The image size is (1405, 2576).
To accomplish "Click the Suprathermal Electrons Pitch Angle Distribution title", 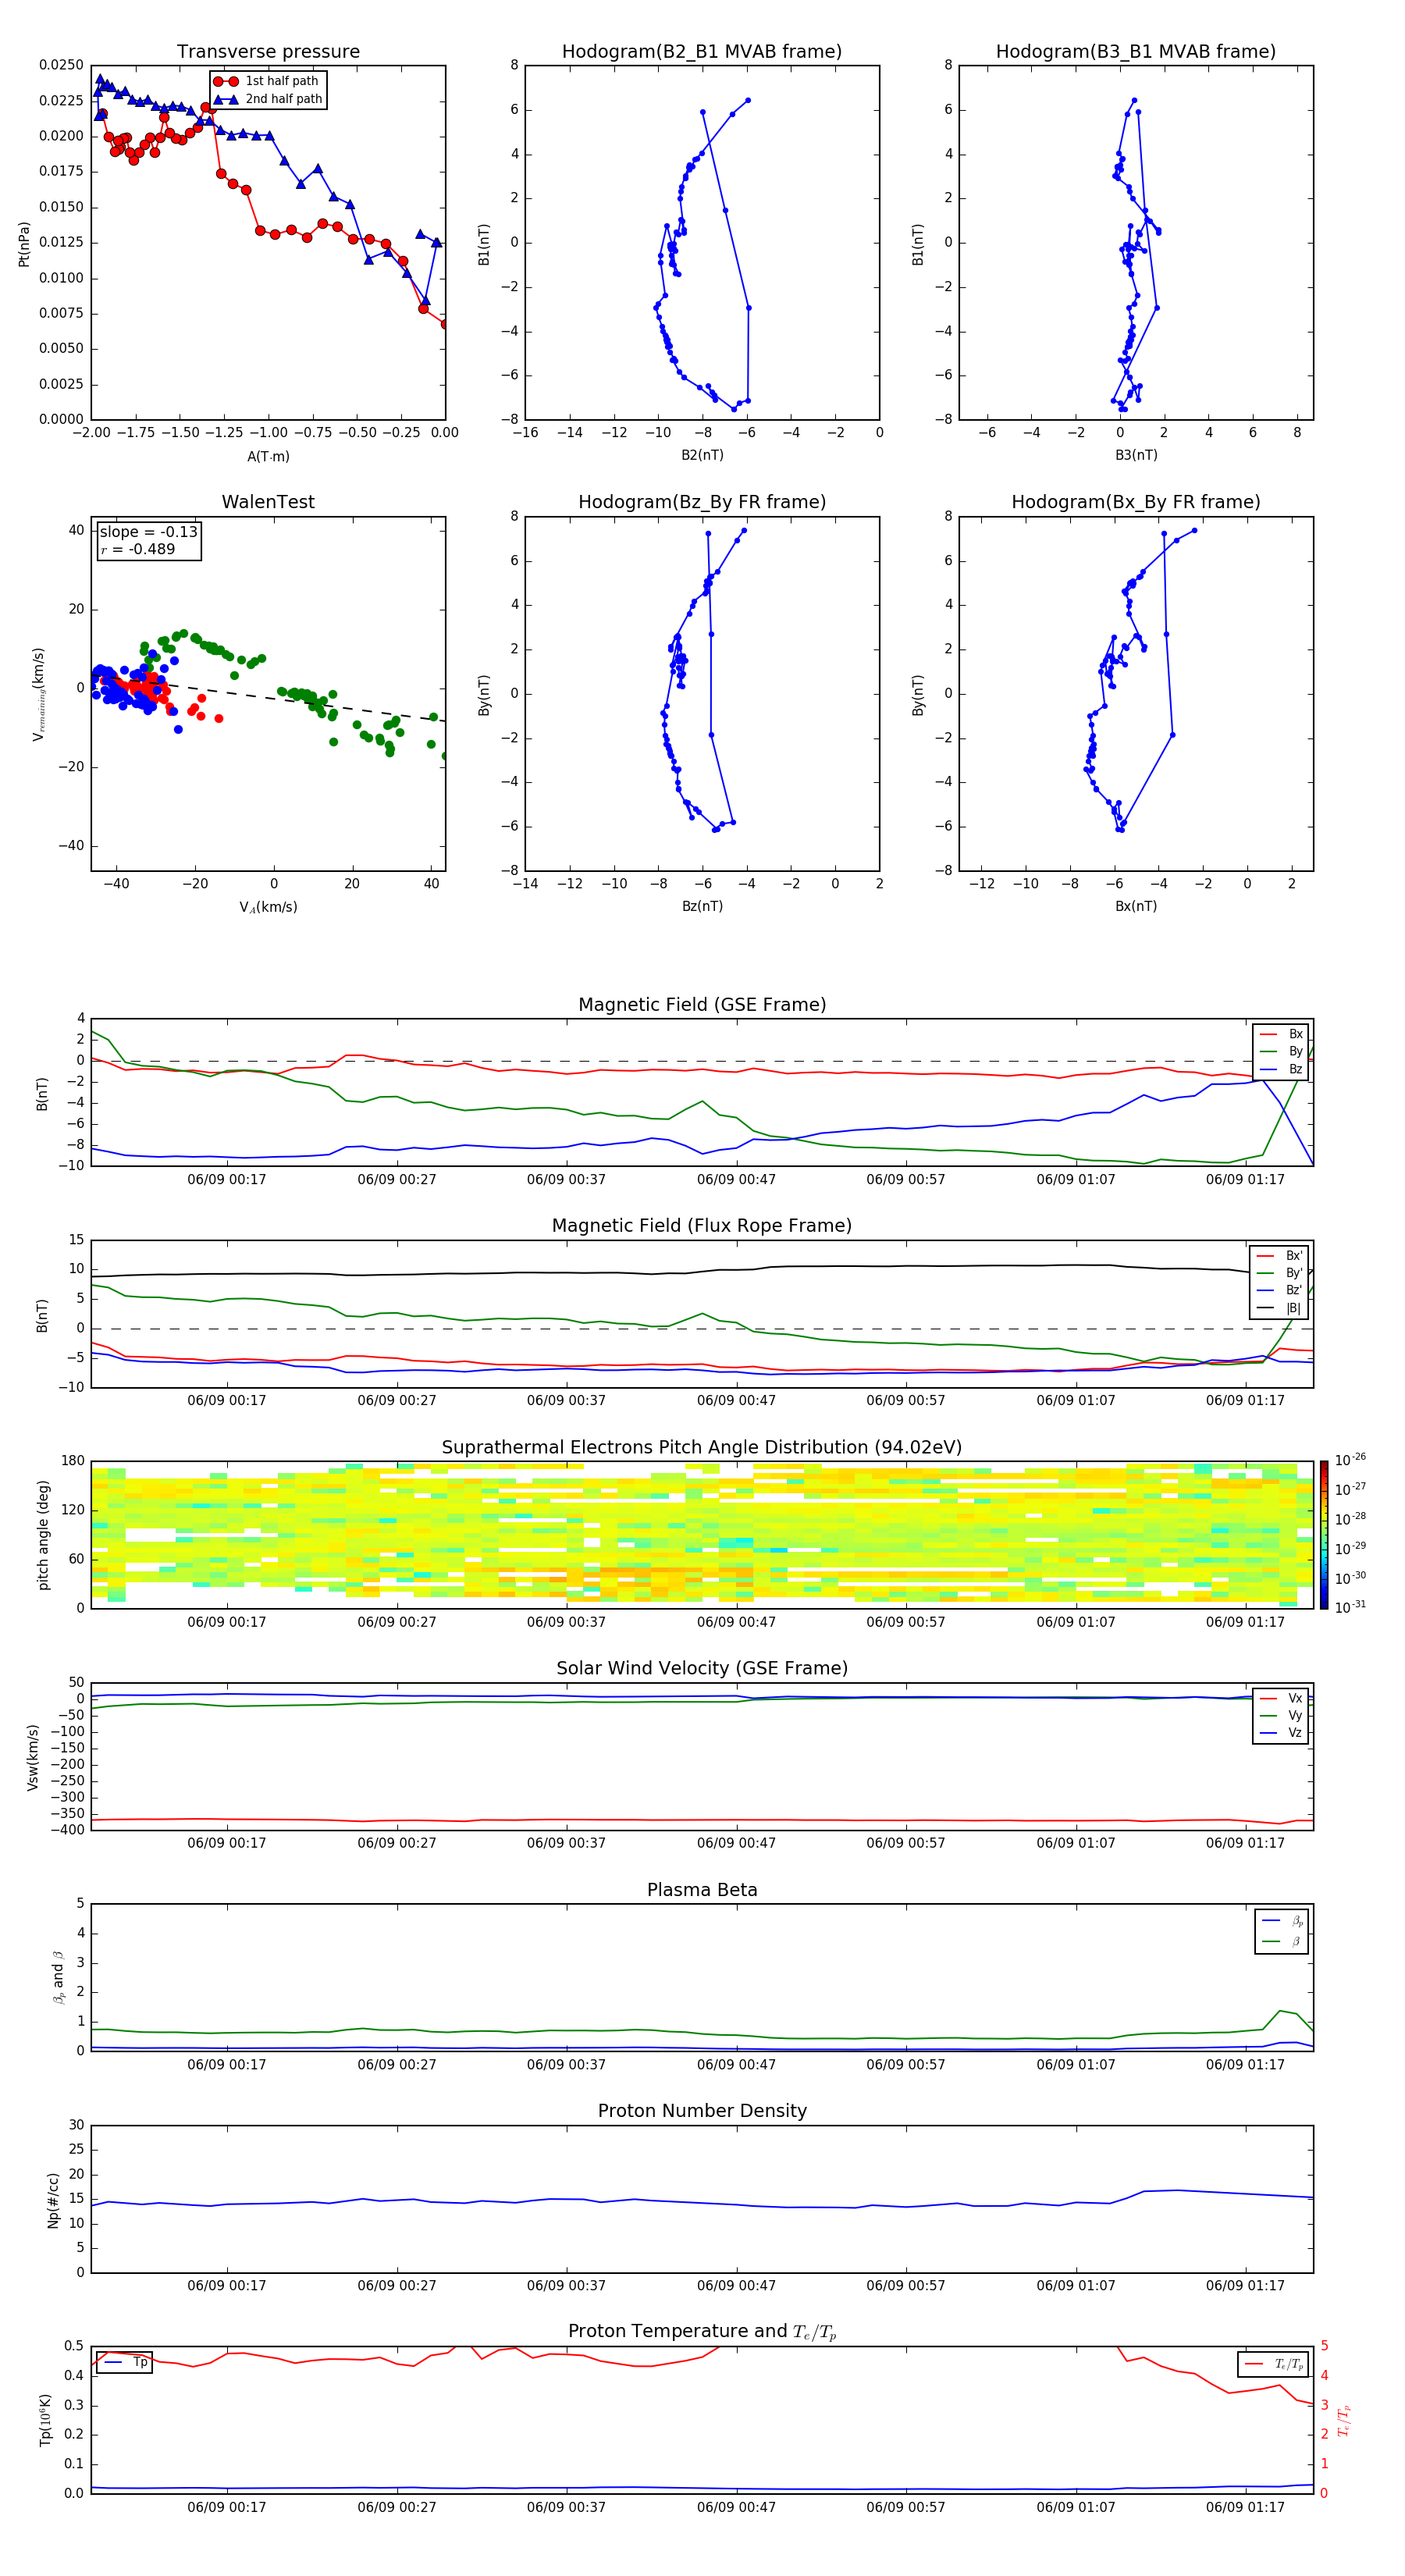I will (702, 1448).
